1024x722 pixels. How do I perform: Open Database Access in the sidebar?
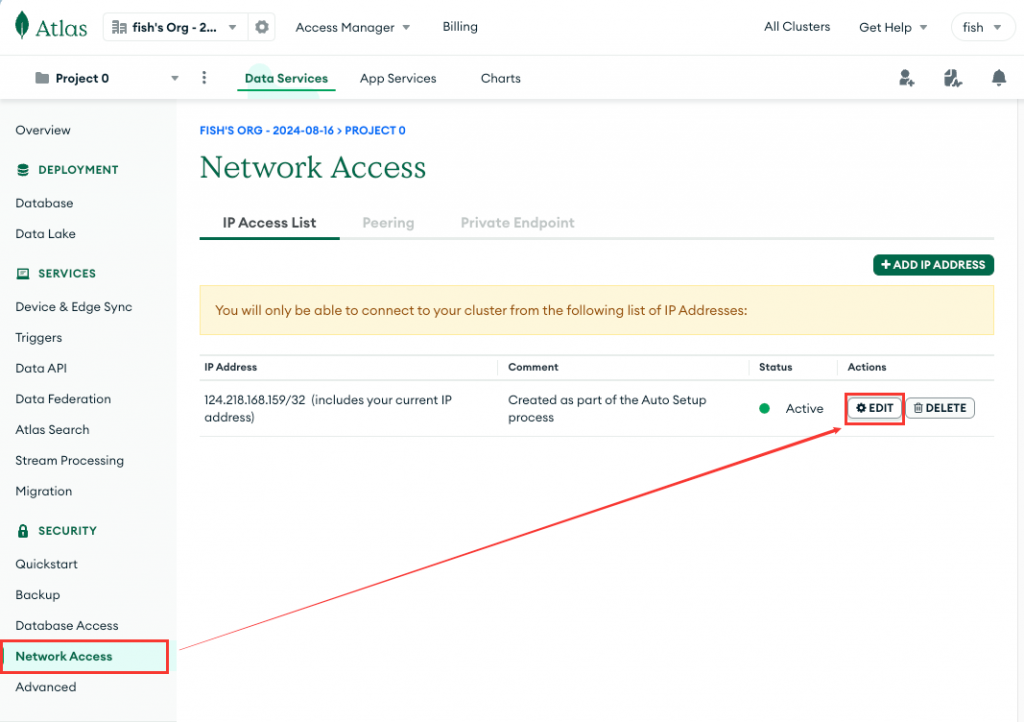[x=67, y=625]
